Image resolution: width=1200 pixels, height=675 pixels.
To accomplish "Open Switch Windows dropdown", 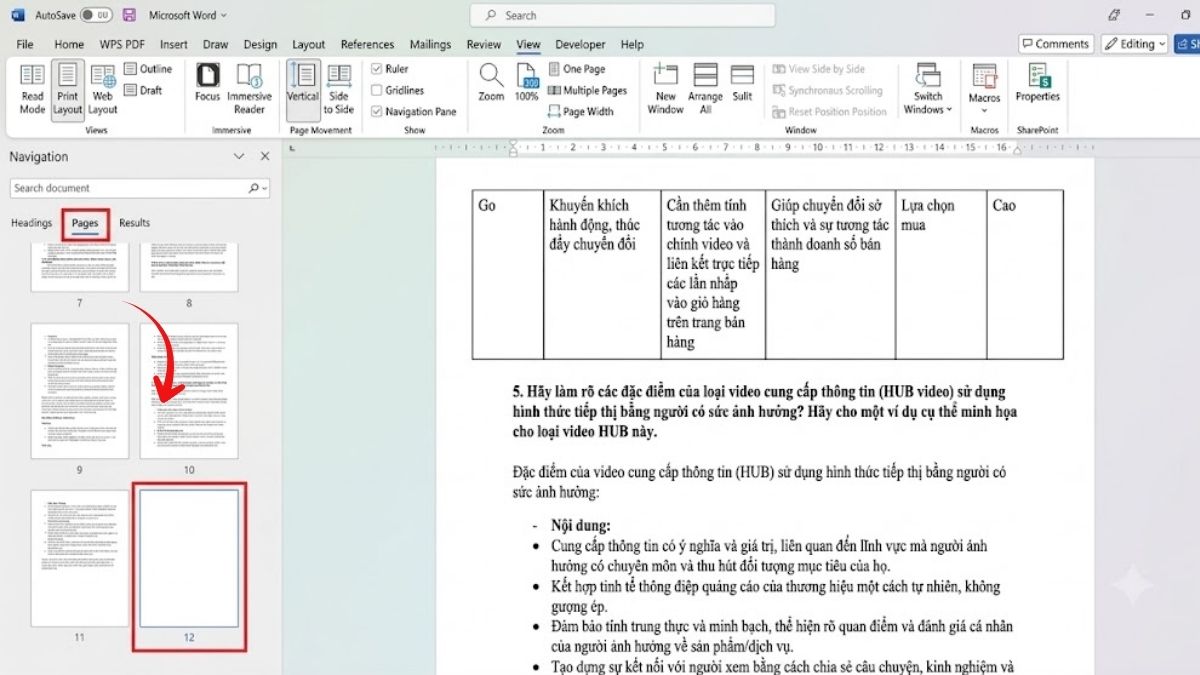I will [x=928, y=88].
